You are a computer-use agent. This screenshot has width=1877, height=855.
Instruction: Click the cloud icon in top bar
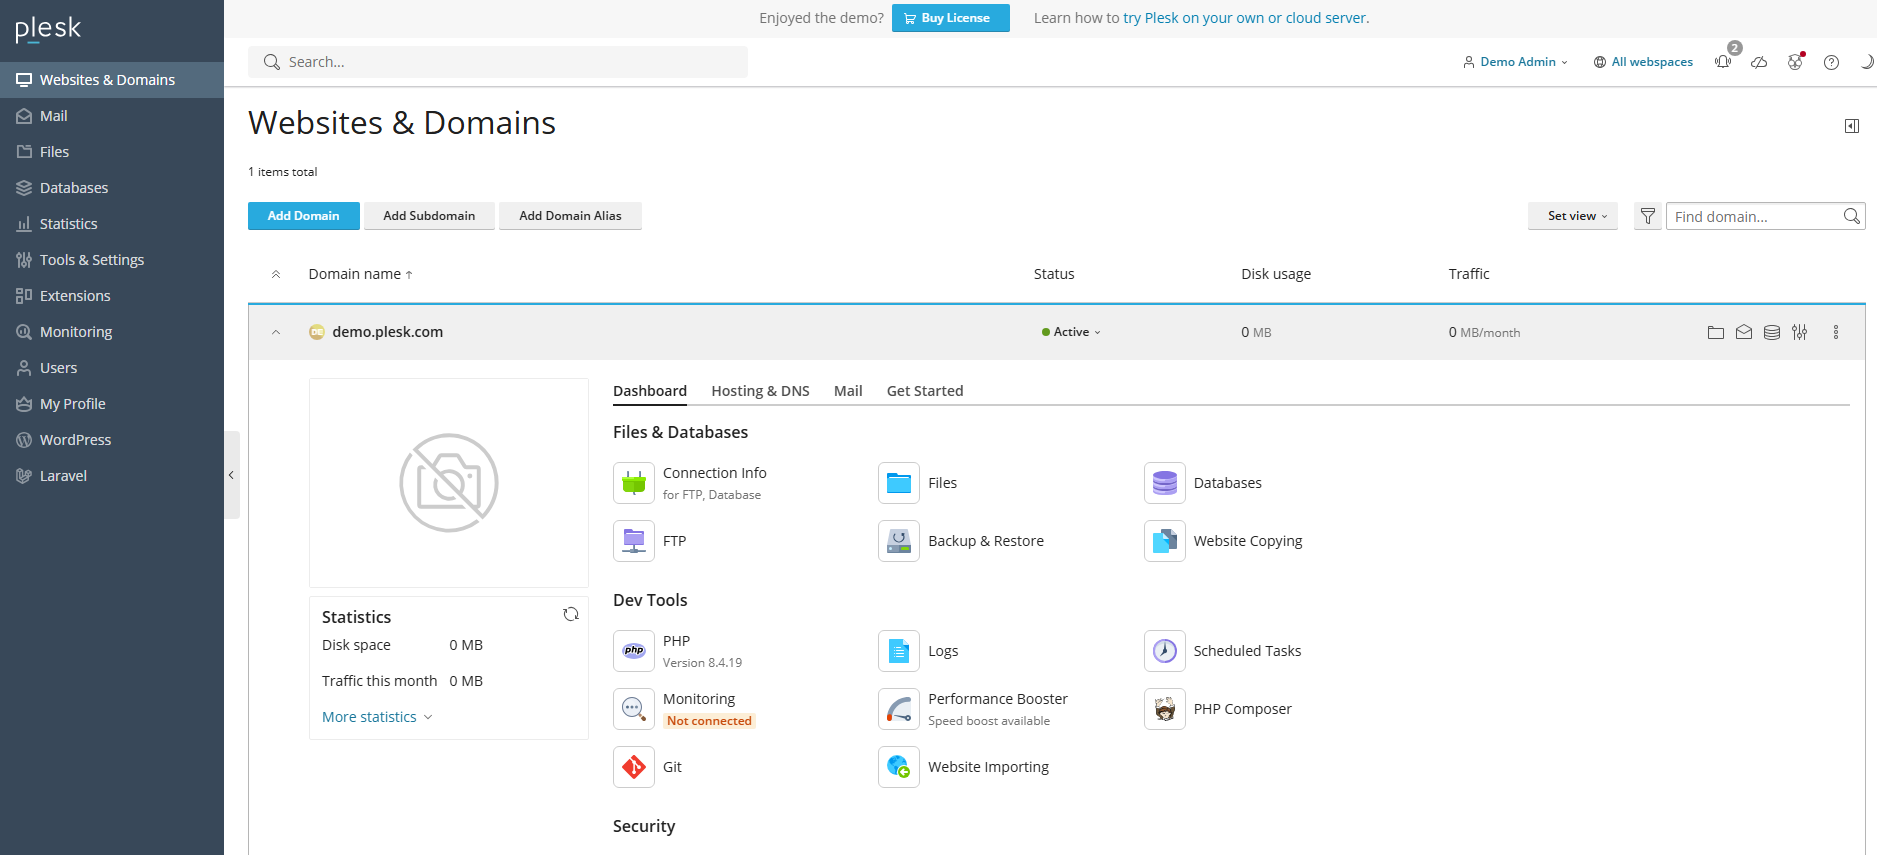[x=1759, y=62]
